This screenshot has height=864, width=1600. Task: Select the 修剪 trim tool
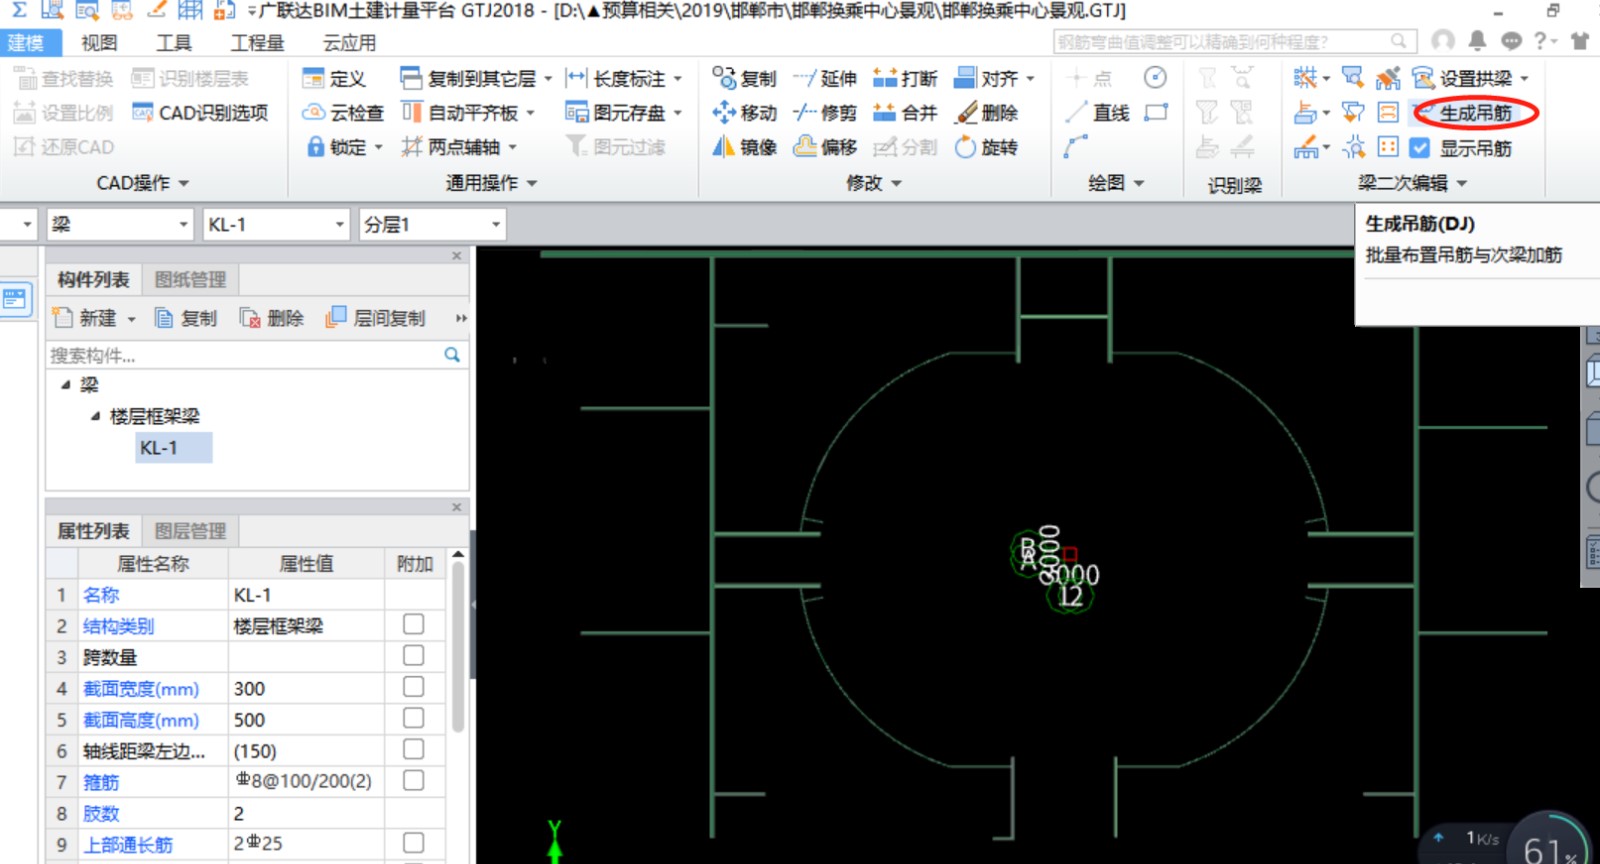825,113
